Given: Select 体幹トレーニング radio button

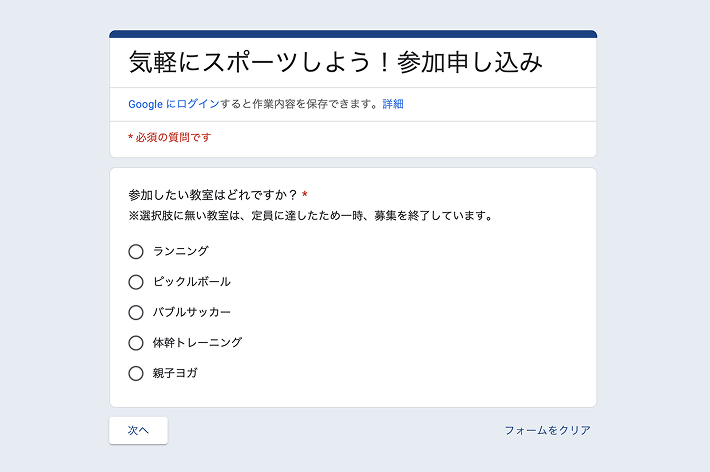Looking at the screenshot, I should click(136, 343).
